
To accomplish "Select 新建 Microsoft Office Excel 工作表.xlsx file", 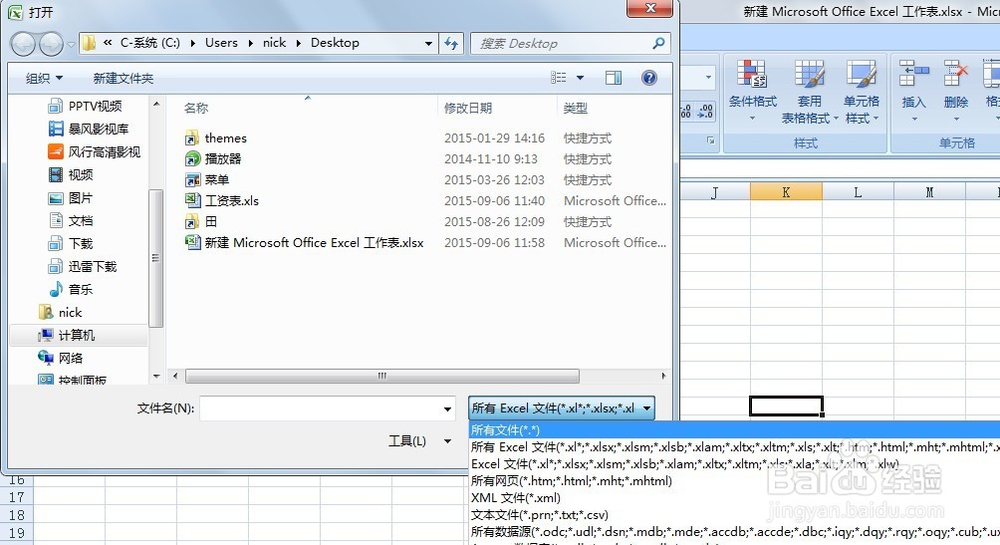I will 304,243.
